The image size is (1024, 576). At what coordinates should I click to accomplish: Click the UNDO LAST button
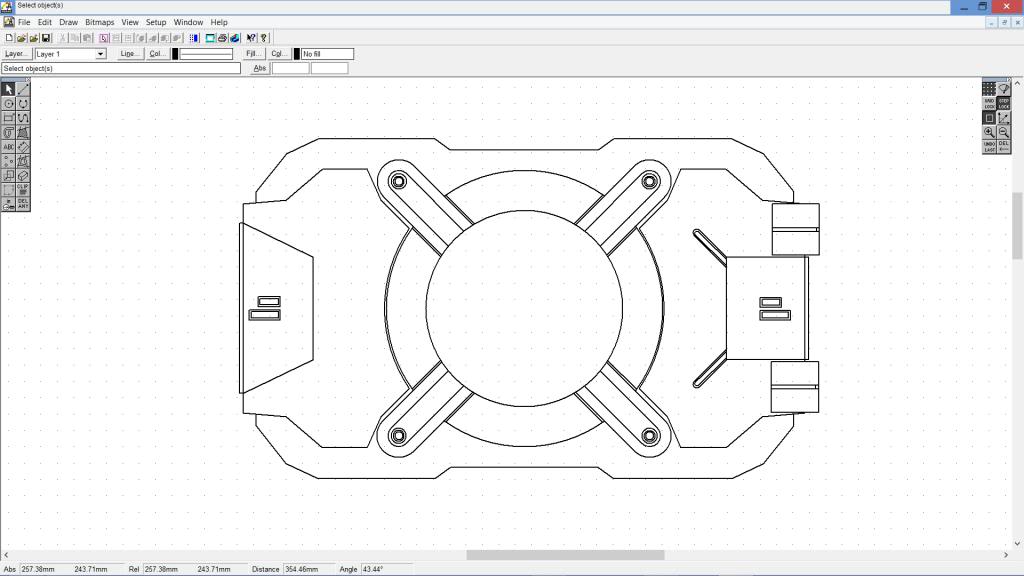pos(989,146)
